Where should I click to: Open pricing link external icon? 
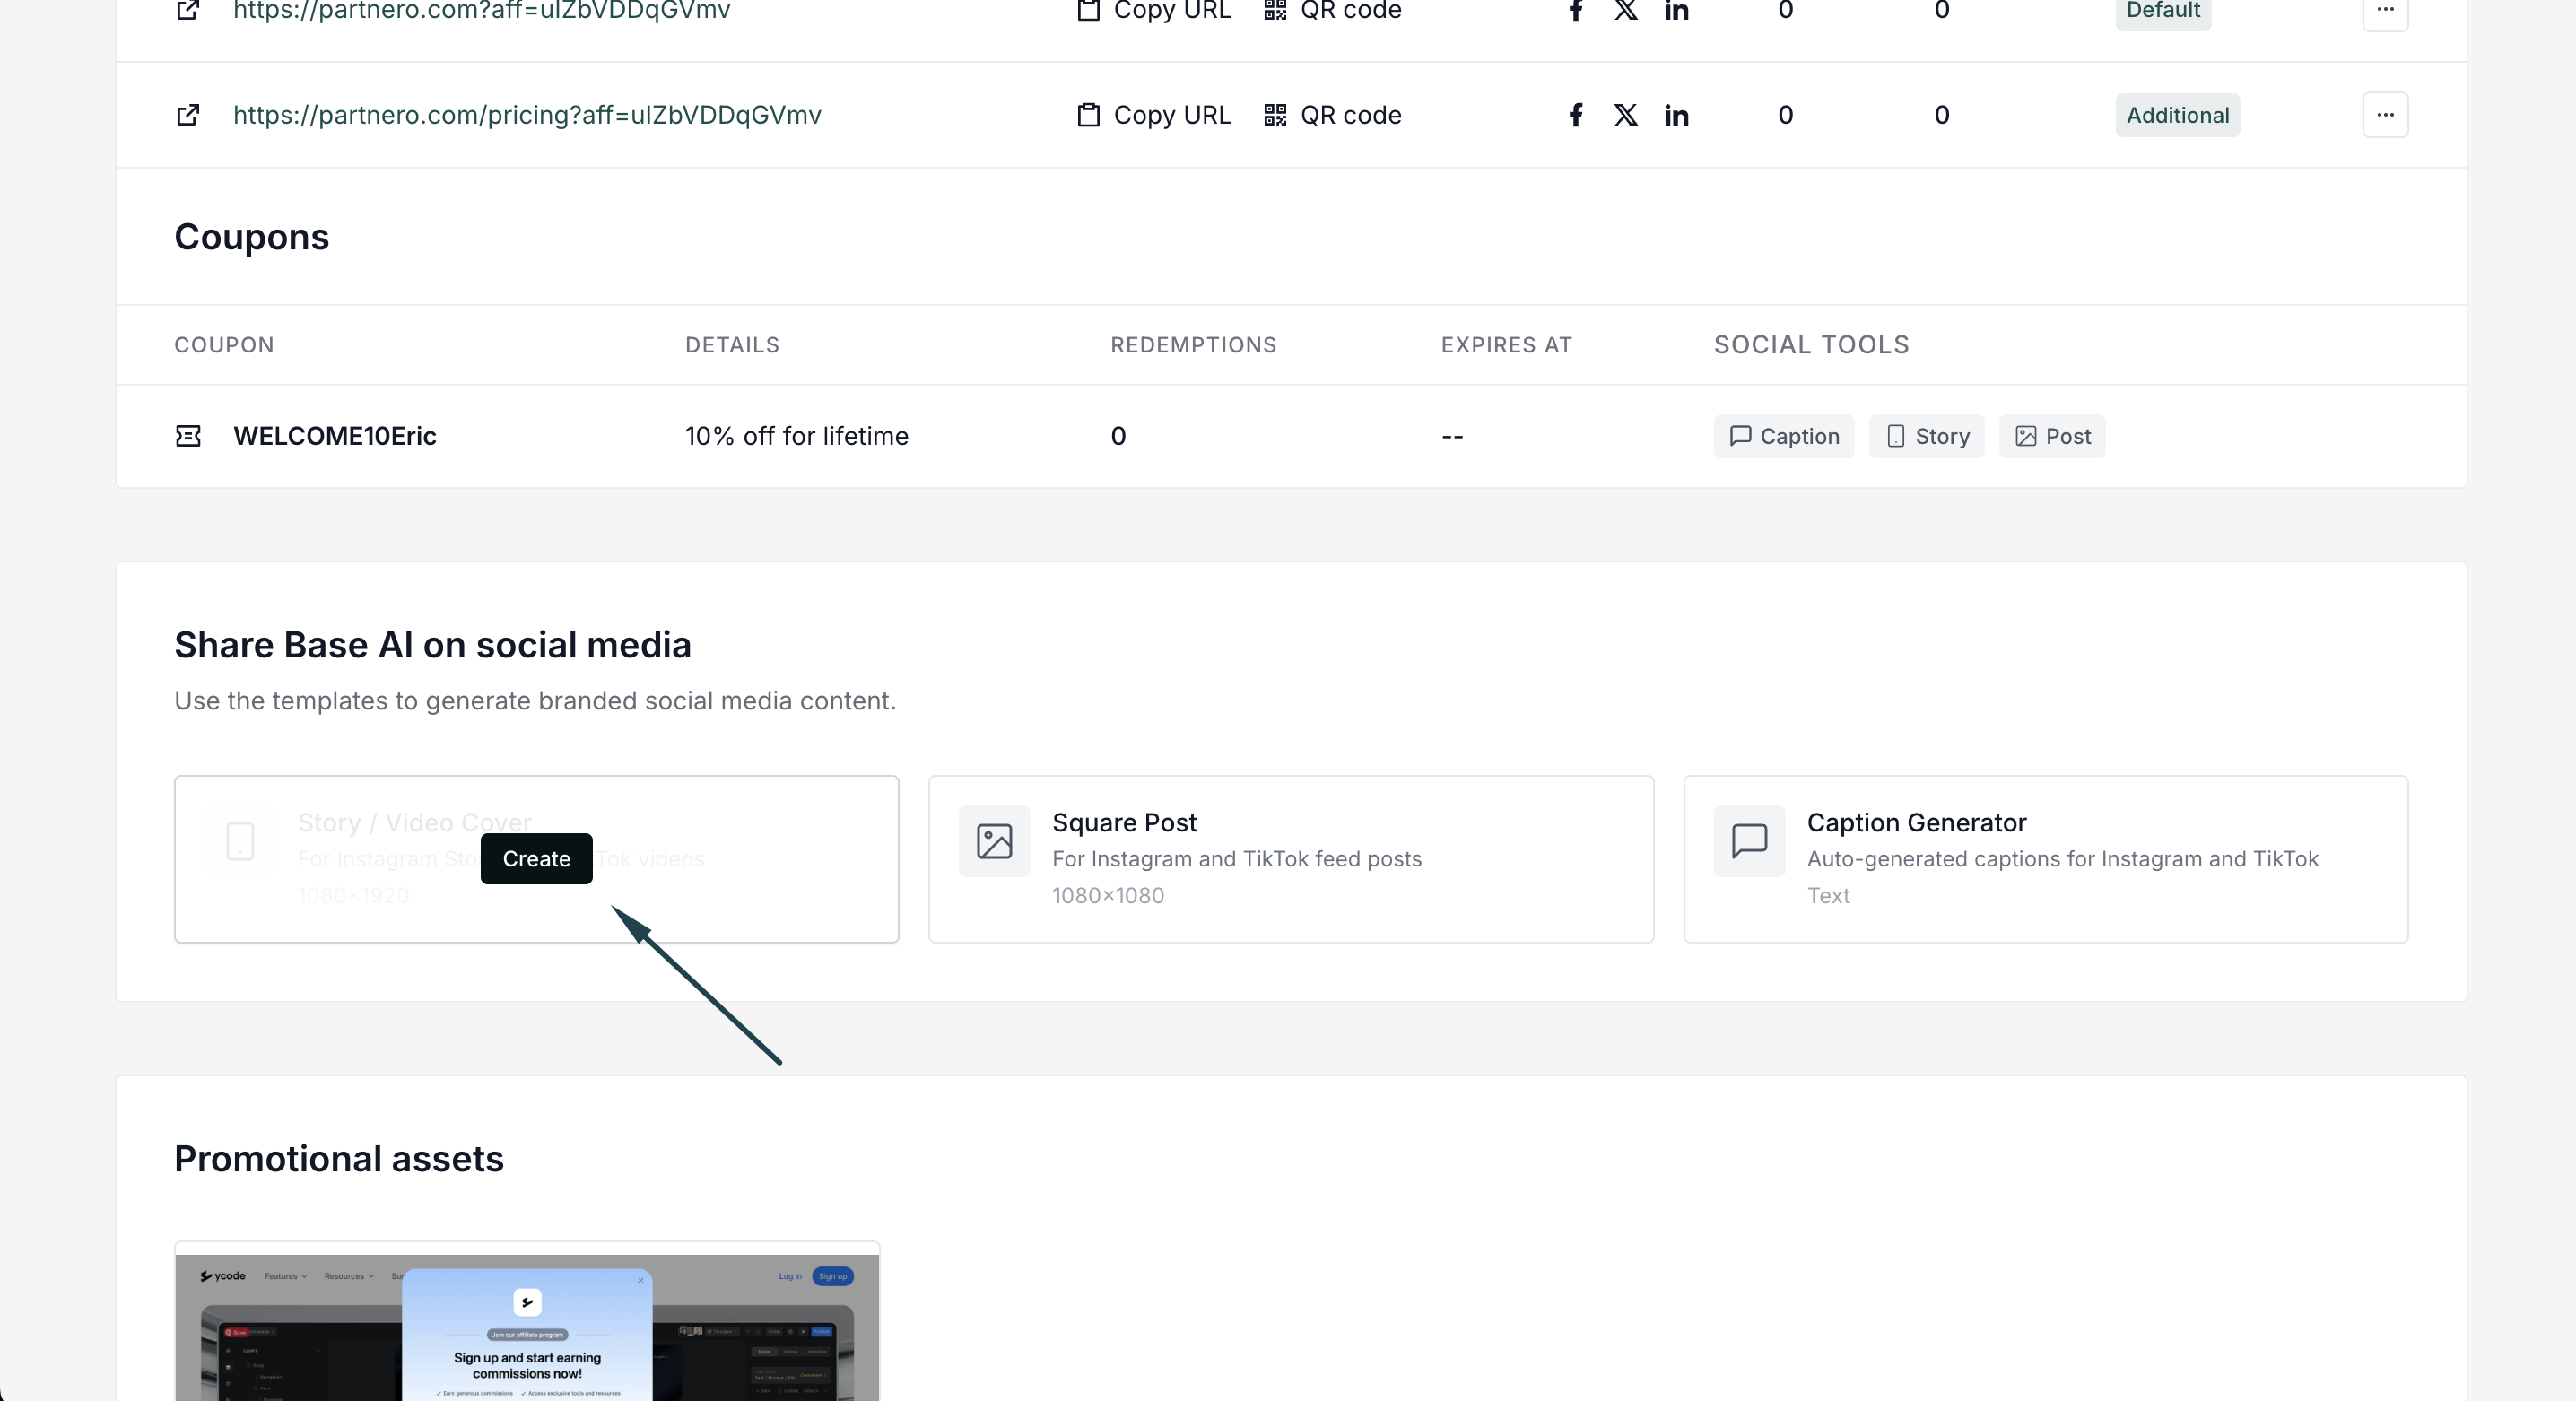[188, 115]
